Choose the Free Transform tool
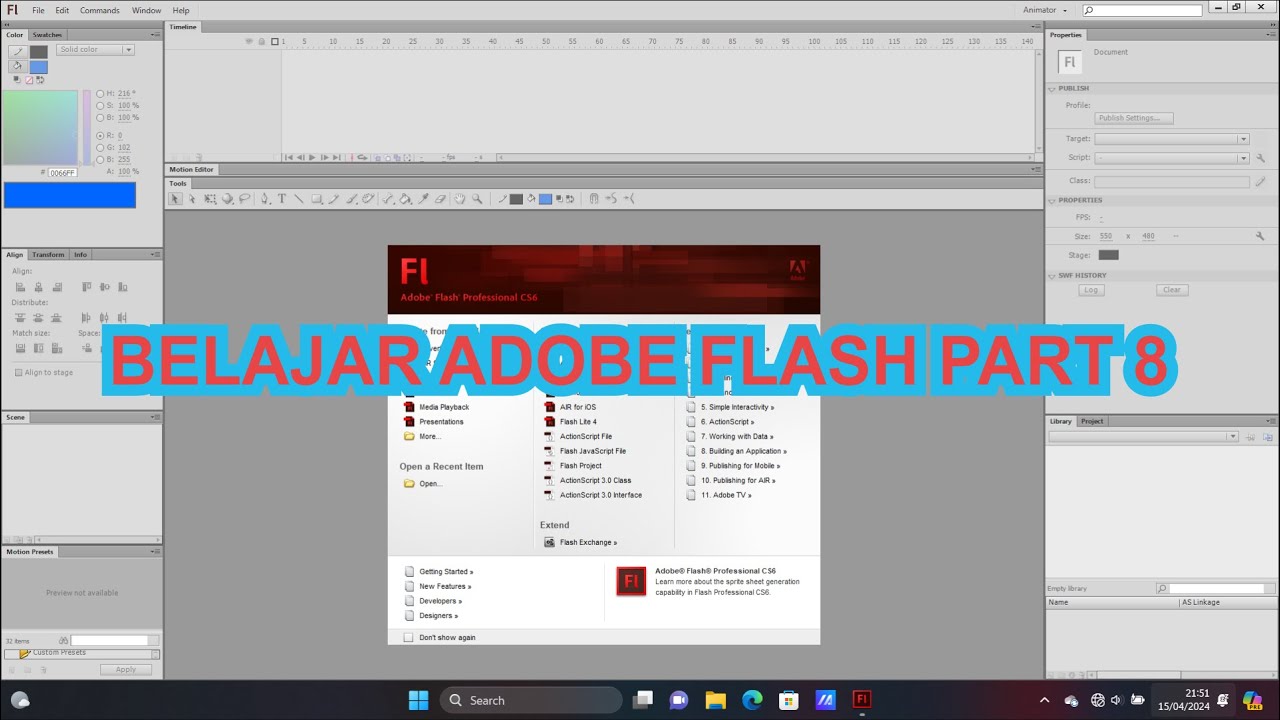 click(x=210, y=199)
